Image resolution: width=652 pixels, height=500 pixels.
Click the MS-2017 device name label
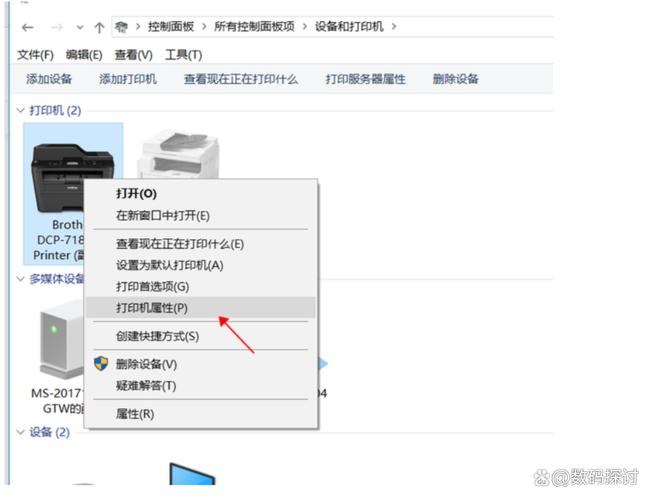[x=57, y=401]
